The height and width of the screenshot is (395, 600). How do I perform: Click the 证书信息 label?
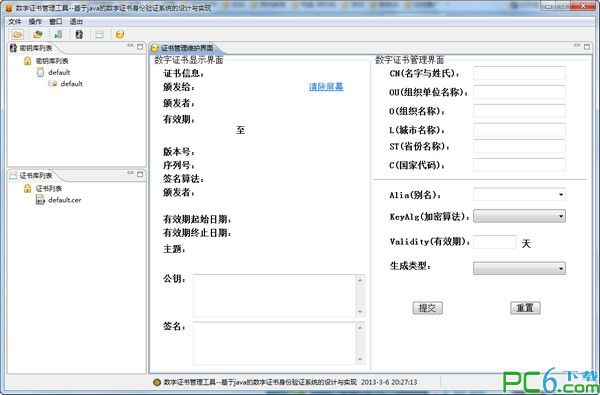(x=184, y=73)
